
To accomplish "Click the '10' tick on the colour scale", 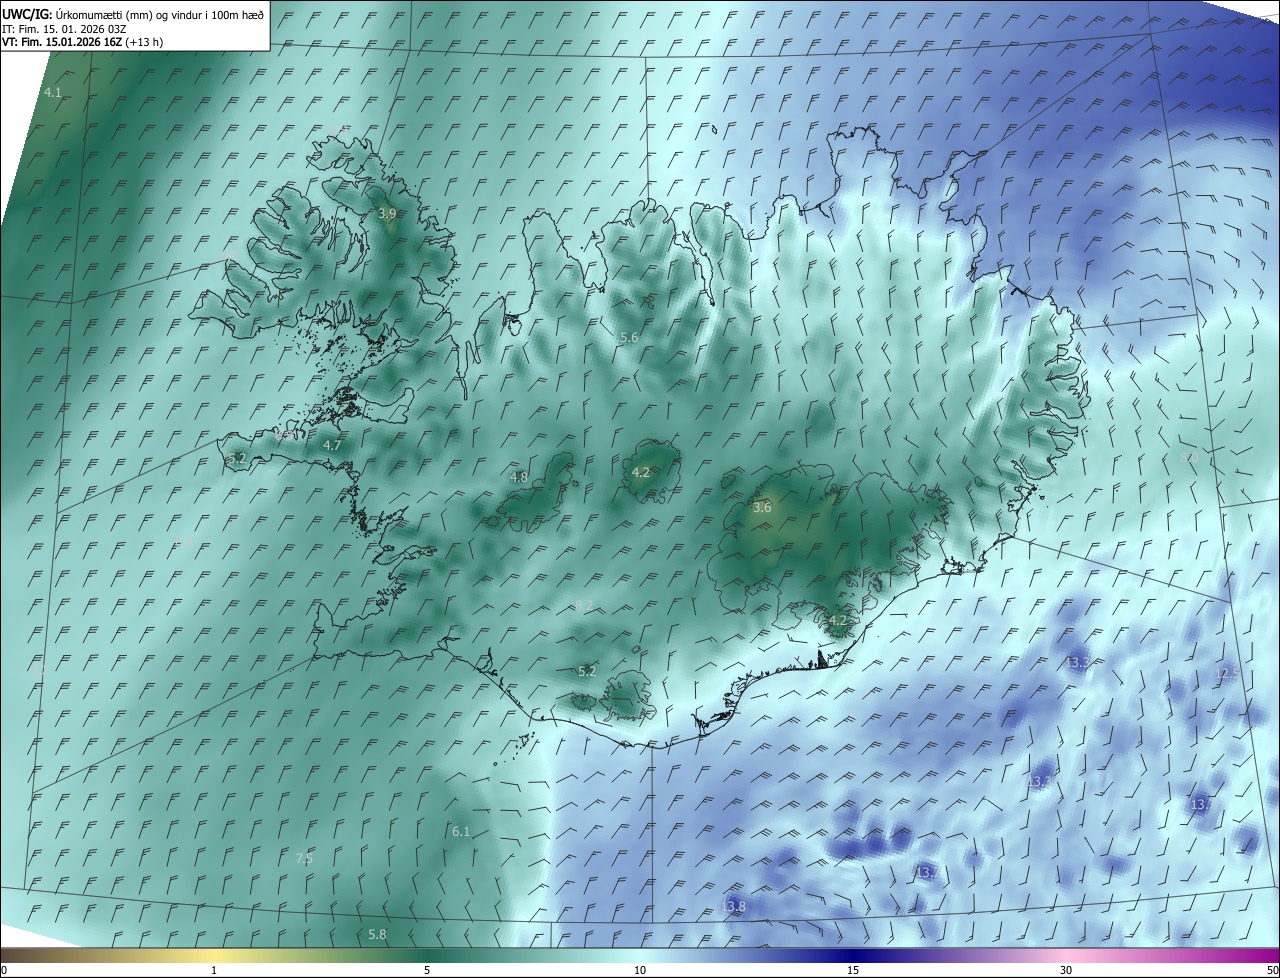I will tap(640, 970).
